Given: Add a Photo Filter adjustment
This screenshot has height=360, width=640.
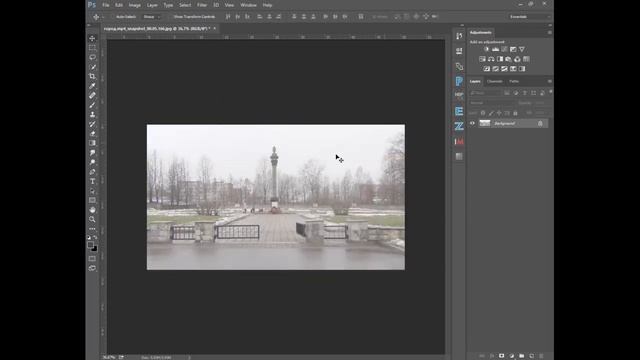Looking at the screenshot, I should [x=509, y=59].
